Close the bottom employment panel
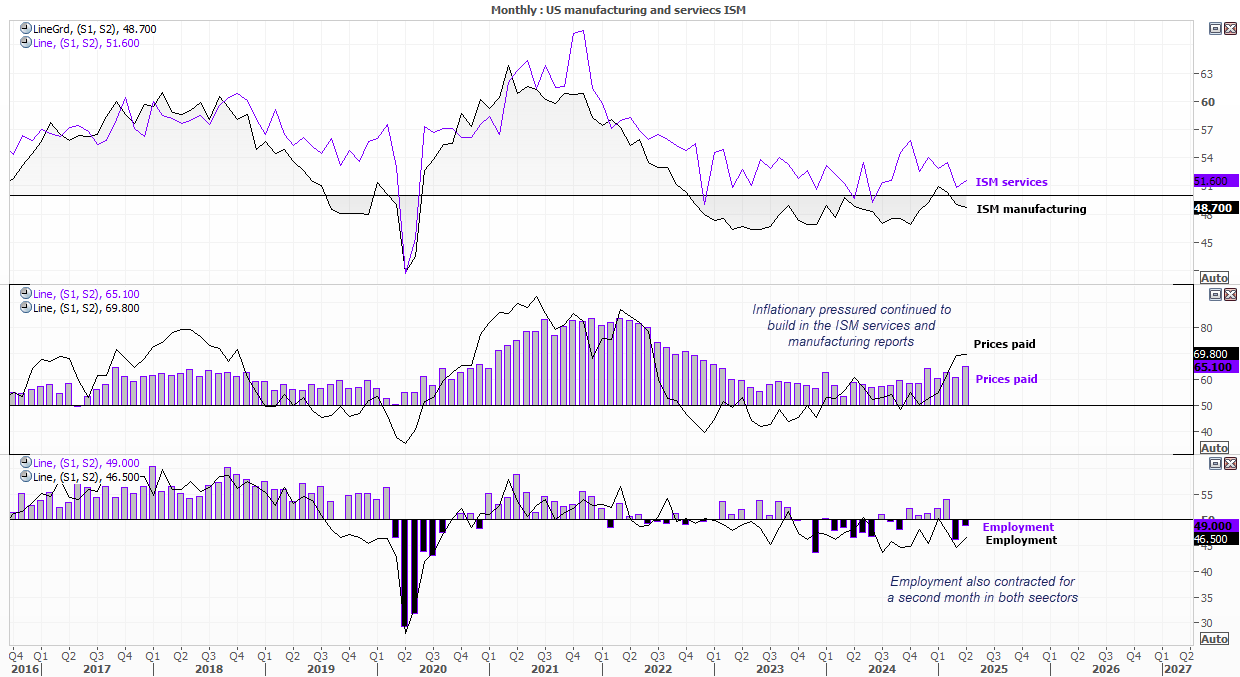This screenshot has width=1240, height=677. click(x=1230, y=464)
